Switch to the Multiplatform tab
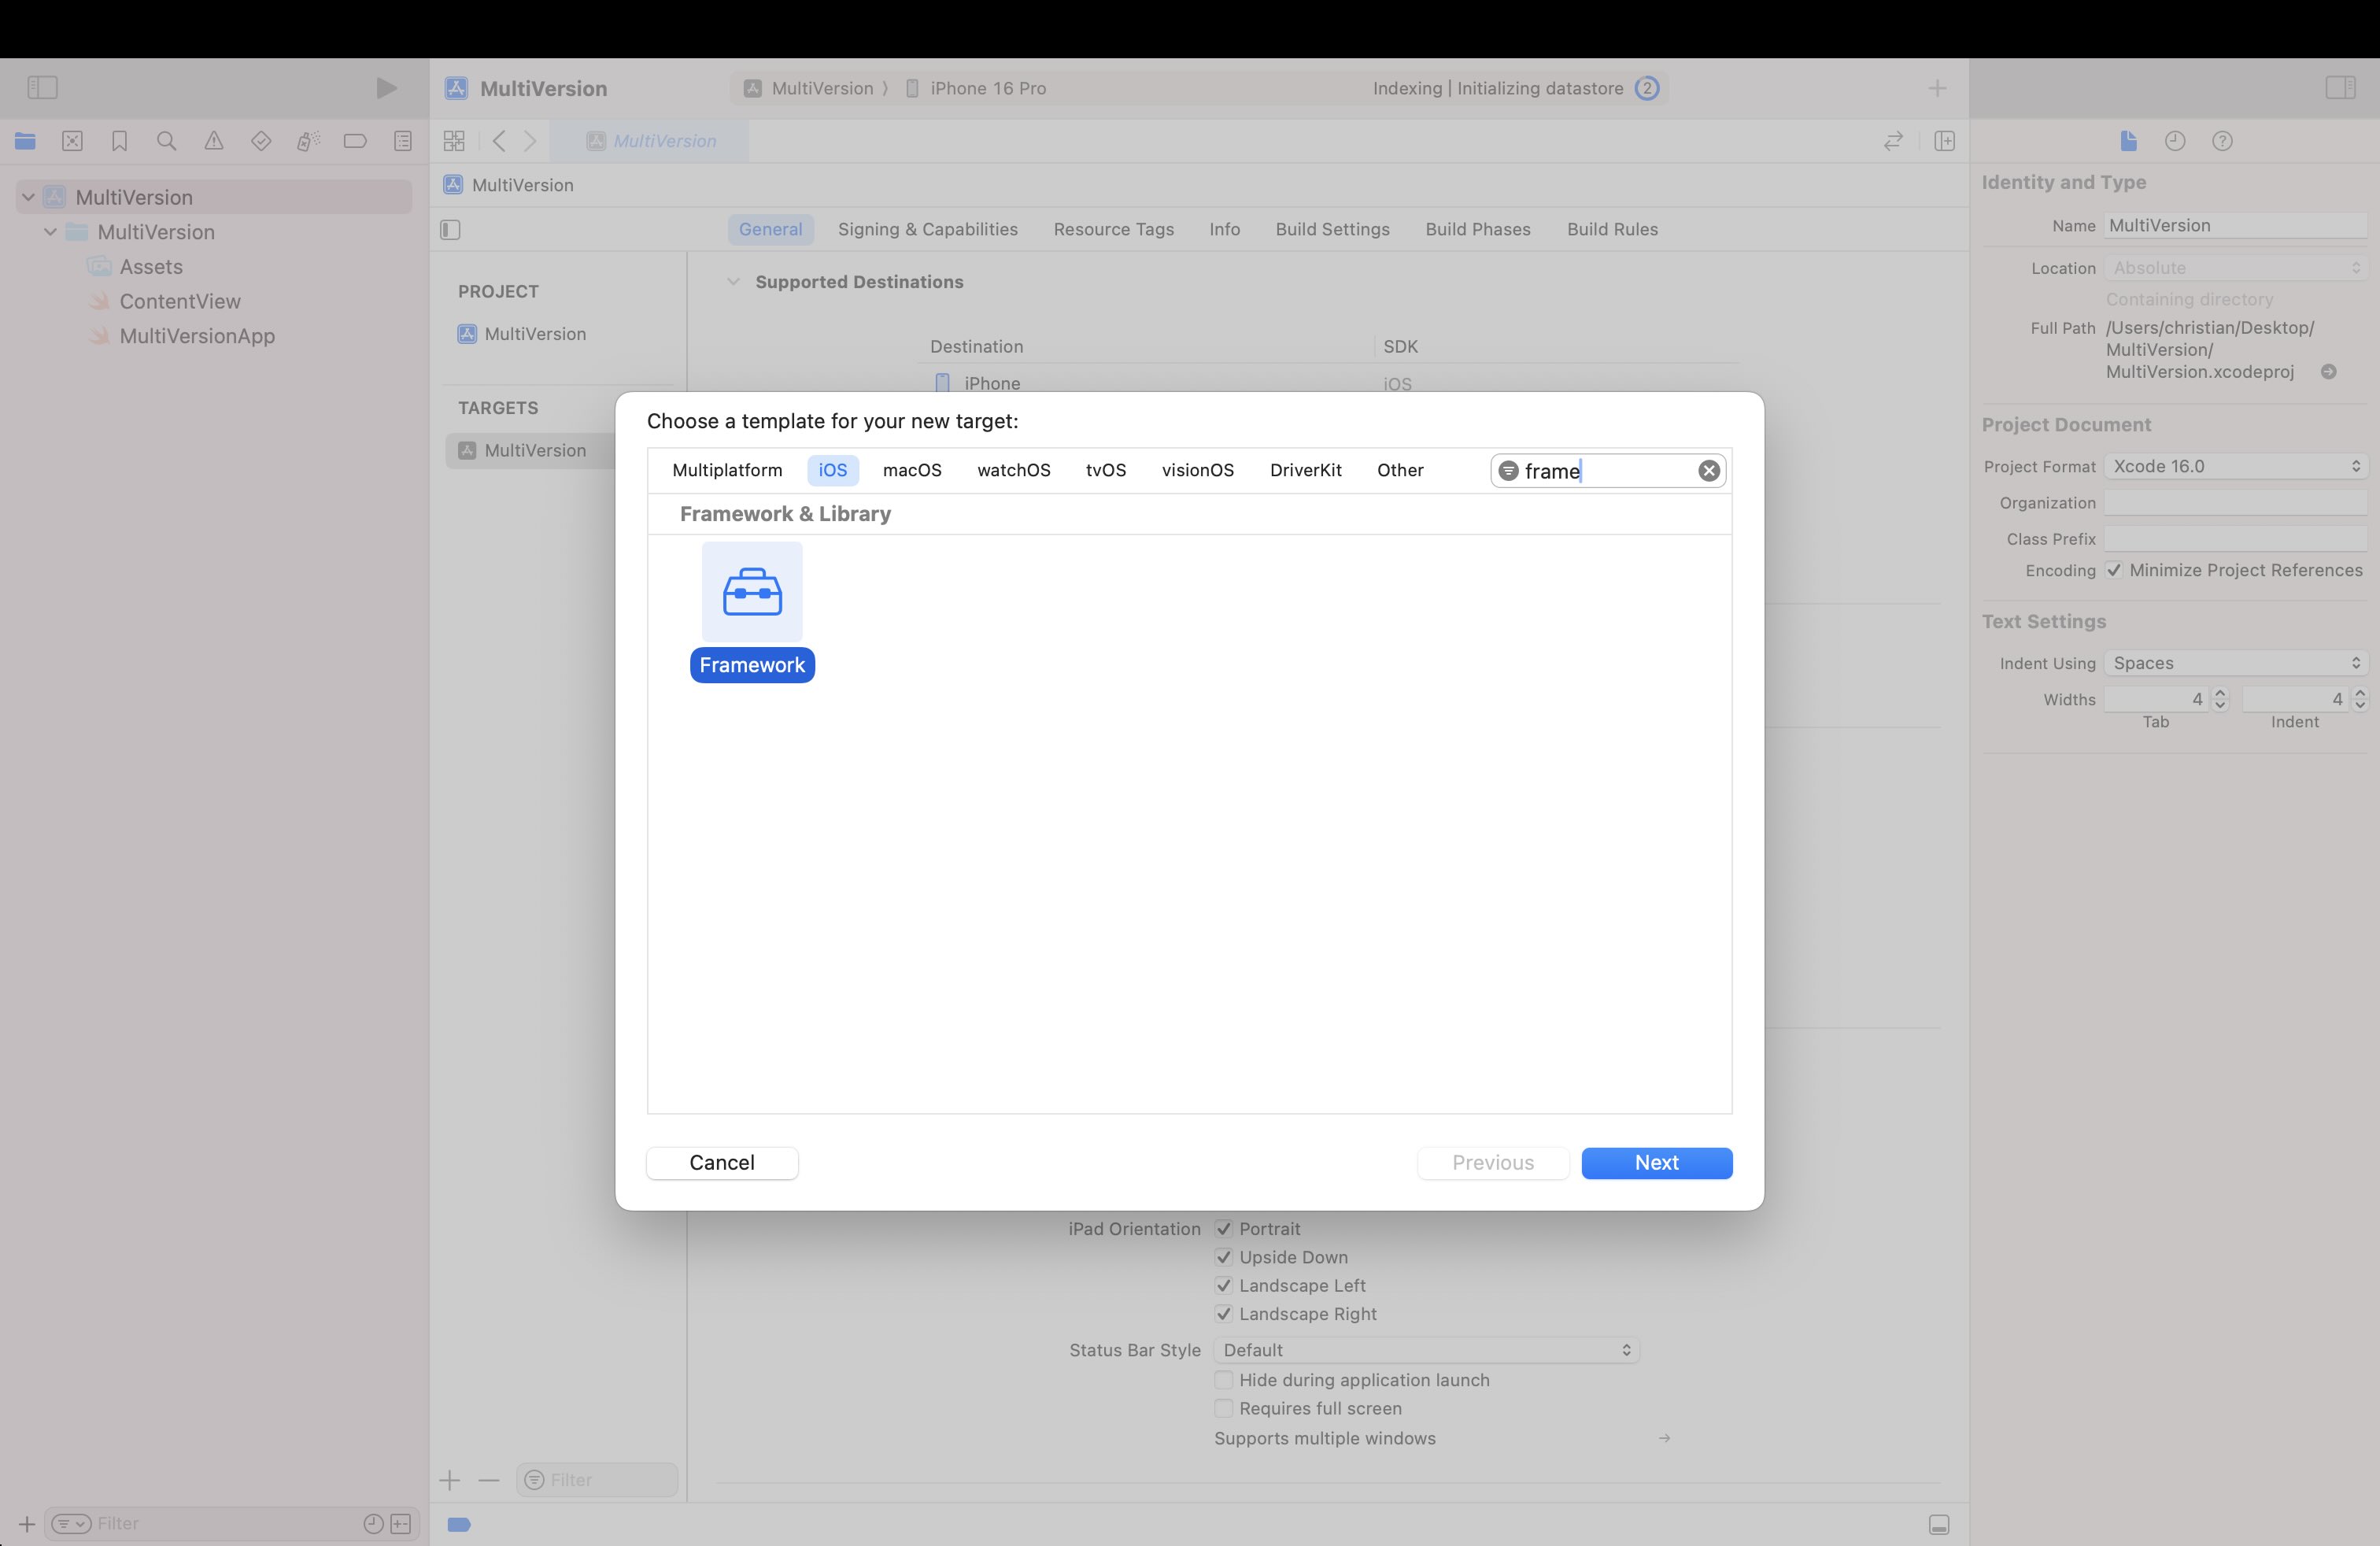The width and height of the screenshot is (2380, 1546). [727, 470]
